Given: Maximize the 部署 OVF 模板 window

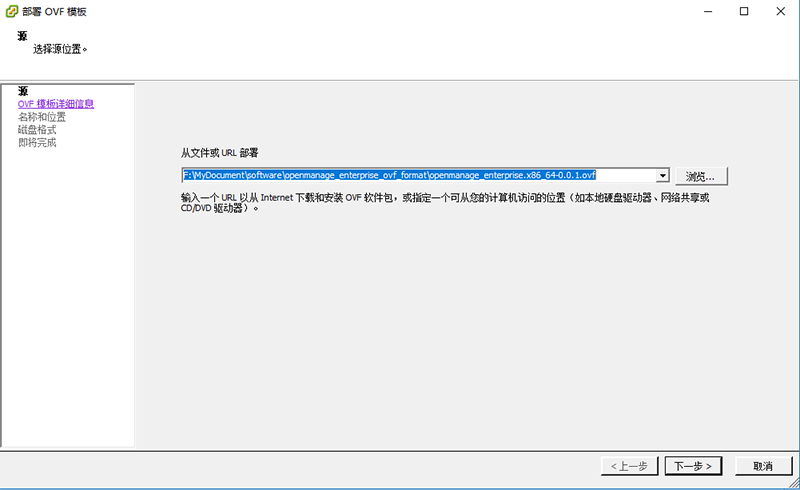Looking at the screenshot, I should click(x=744, y=11).
